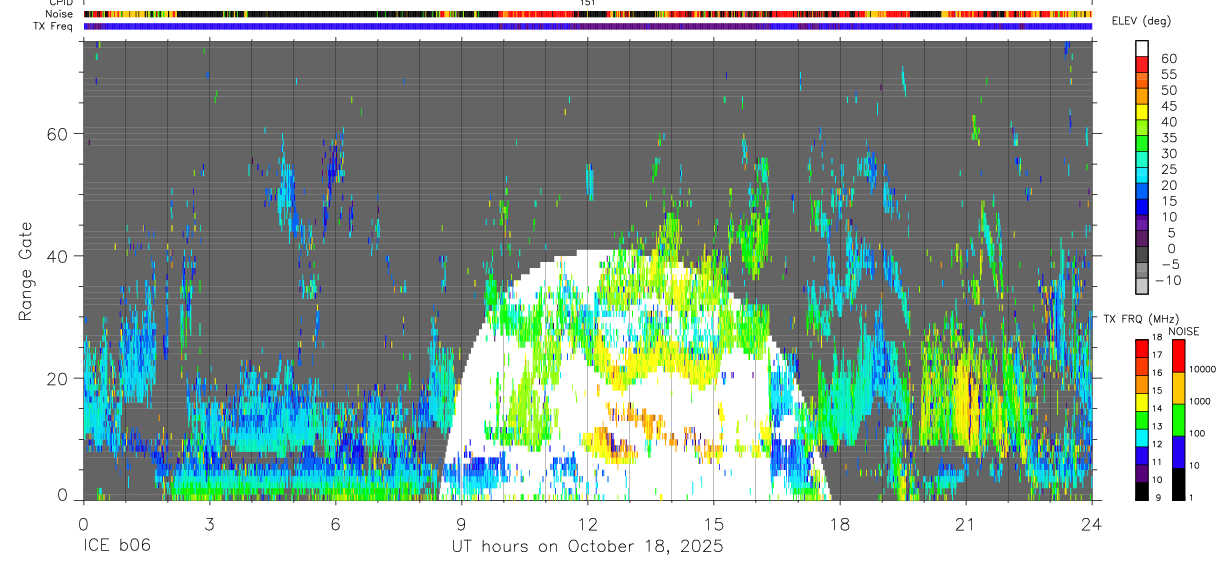This screenshot has height=567, width=1228.
Task: Click the x-axis tick label '15'
Action: coord(714,524)
